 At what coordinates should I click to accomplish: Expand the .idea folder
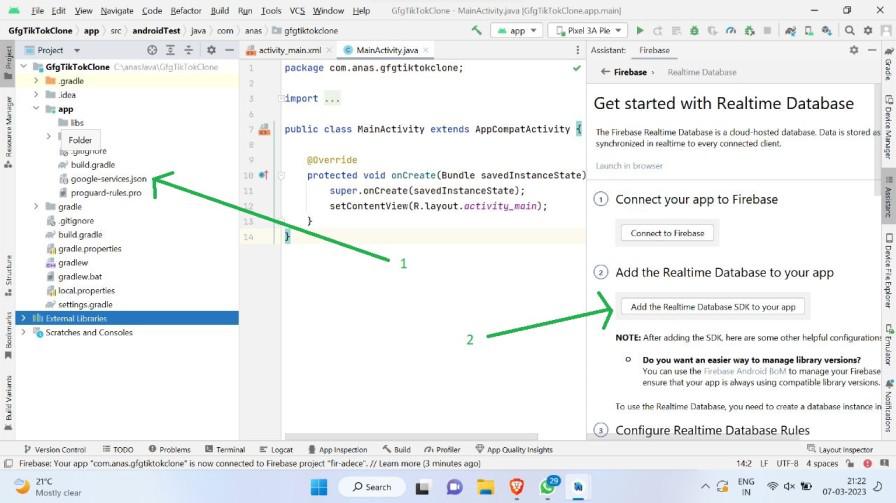click(36, 95)
